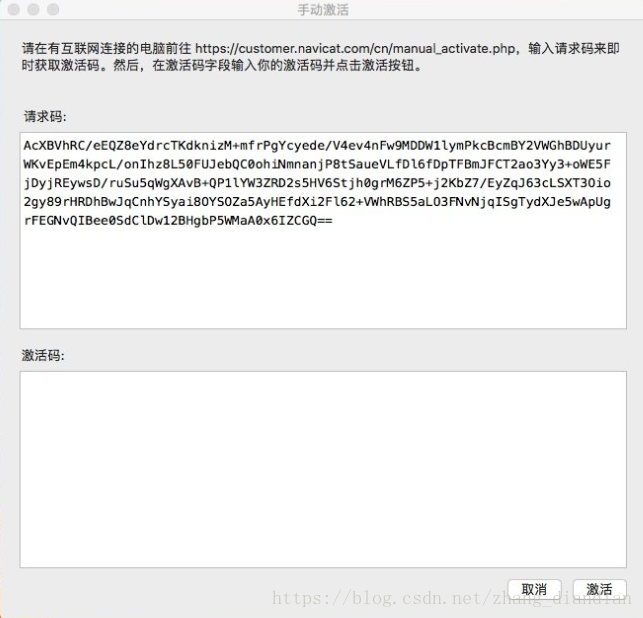Click the == ending of the request code
This screenshot has width=643, height=618.
coord(325,221)
